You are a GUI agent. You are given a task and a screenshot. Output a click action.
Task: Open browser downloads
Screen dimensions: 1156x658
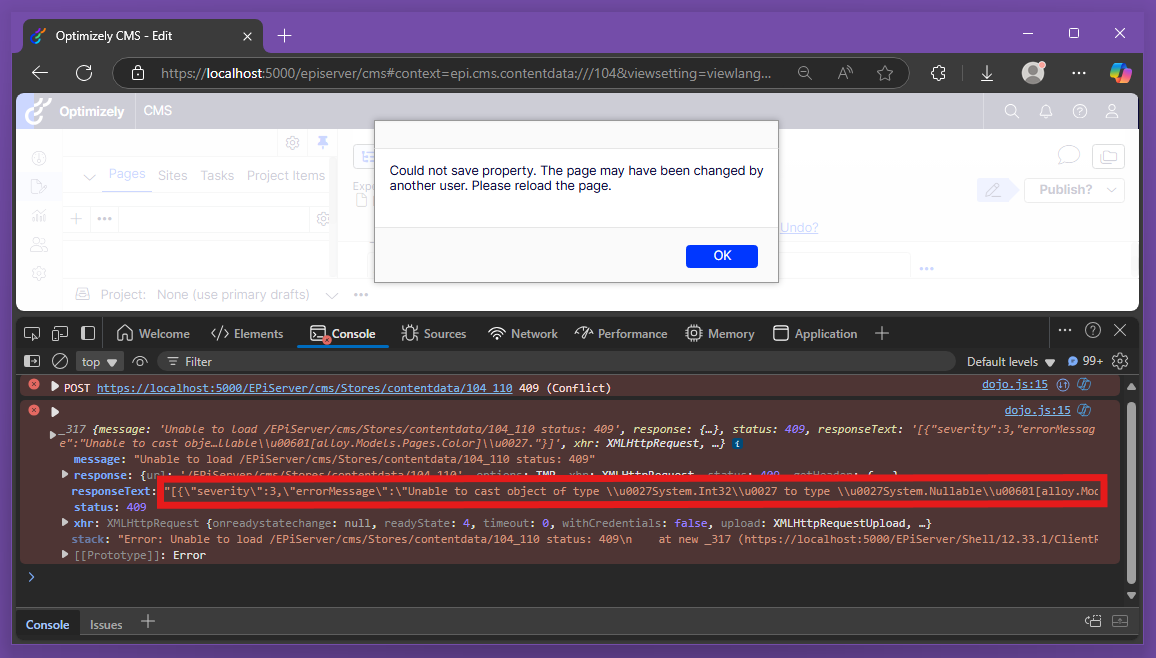[986, 73]
